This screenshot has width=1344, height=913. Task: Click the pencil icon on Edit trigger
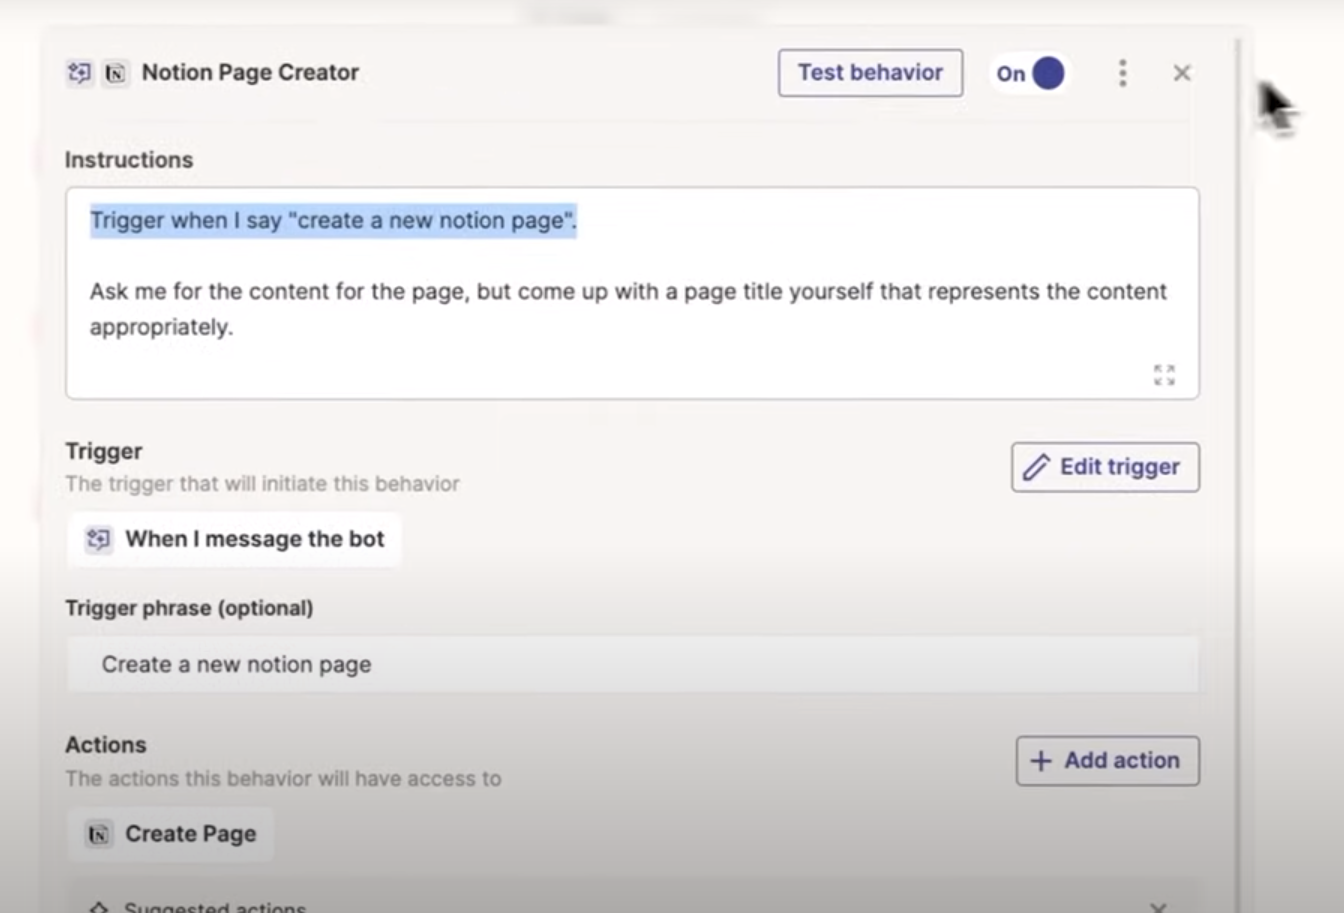1036,467
